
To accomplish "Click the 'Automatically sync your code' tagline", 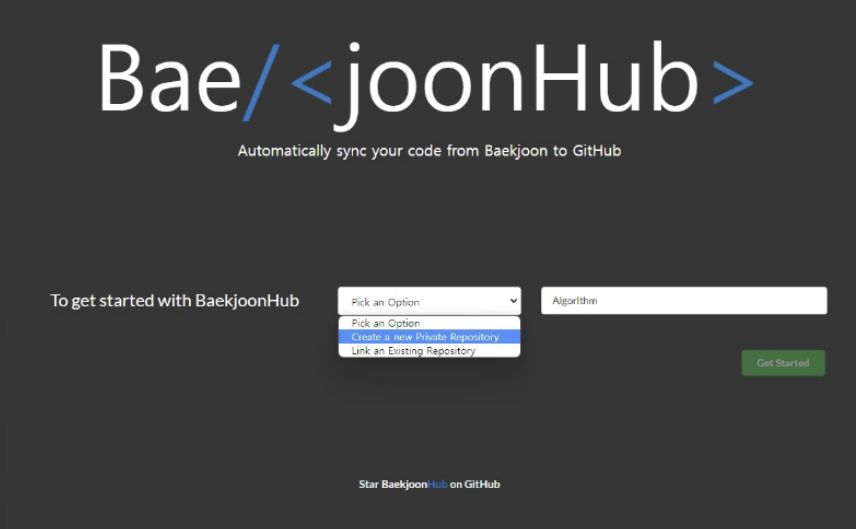I will pyautogui.click(x=429, y=151).
